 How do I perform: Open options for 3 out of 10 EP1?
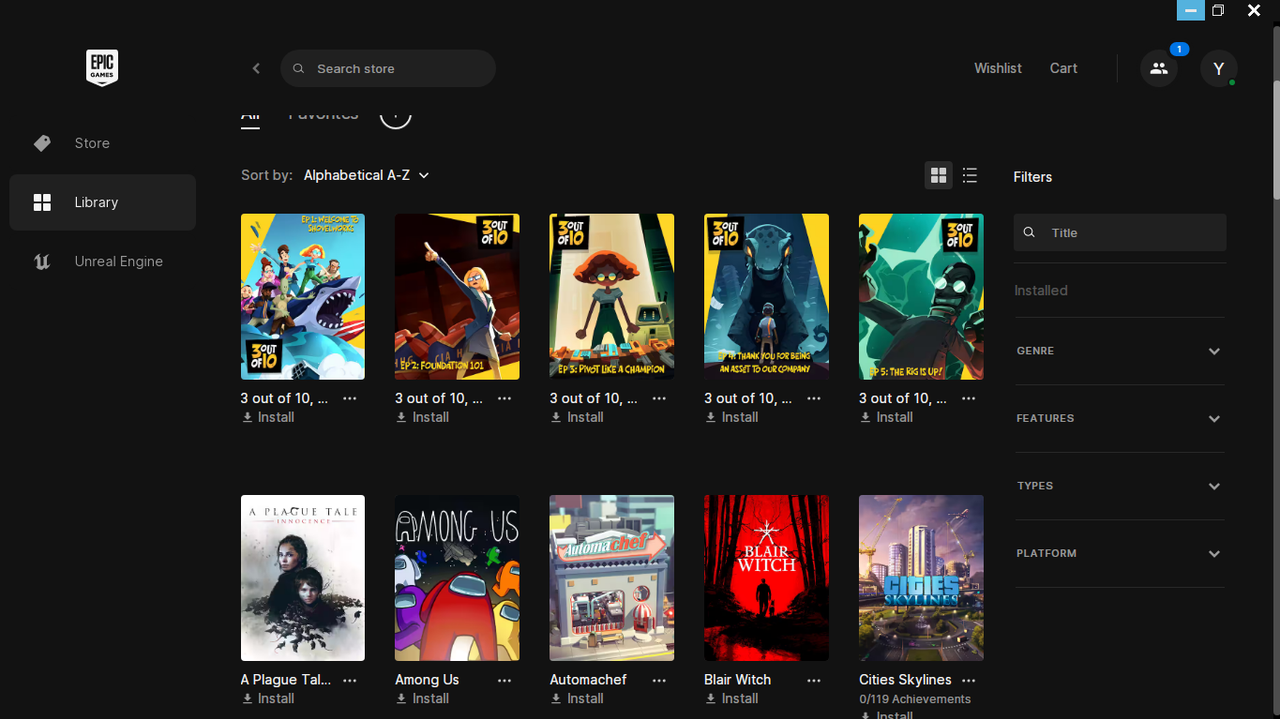click(x=350, y=398)
